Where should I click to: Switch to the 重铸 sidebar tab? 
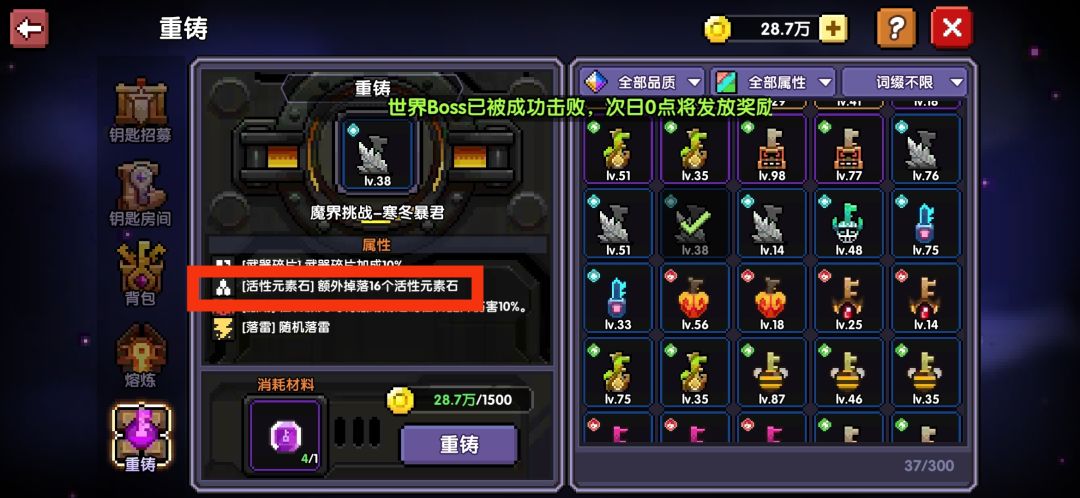(141, 439)
